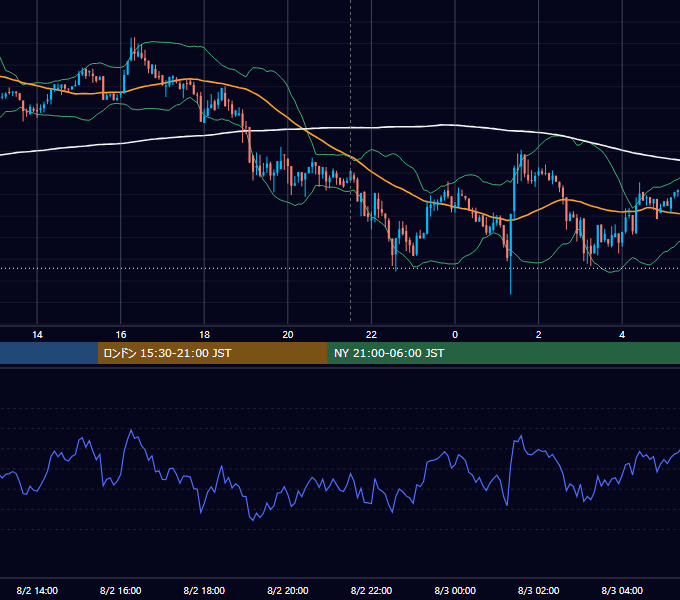Viewport: 680px width, 600px height.
Task: Click the 14 hour label on the price chart axis
Action: tap(37, 335)
